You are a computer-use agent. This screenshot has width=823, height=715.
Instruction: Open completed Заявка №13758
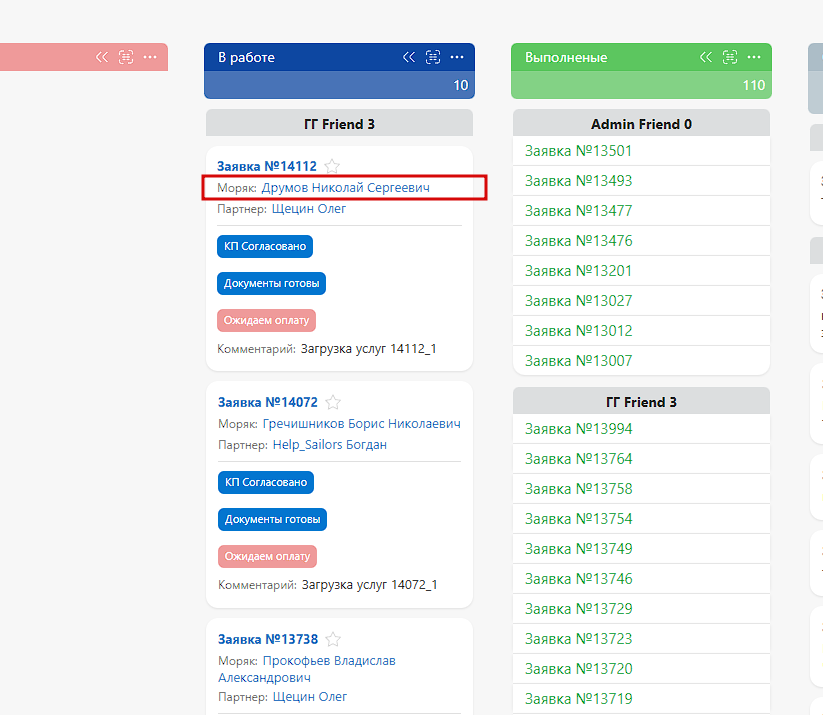point(578,489)
